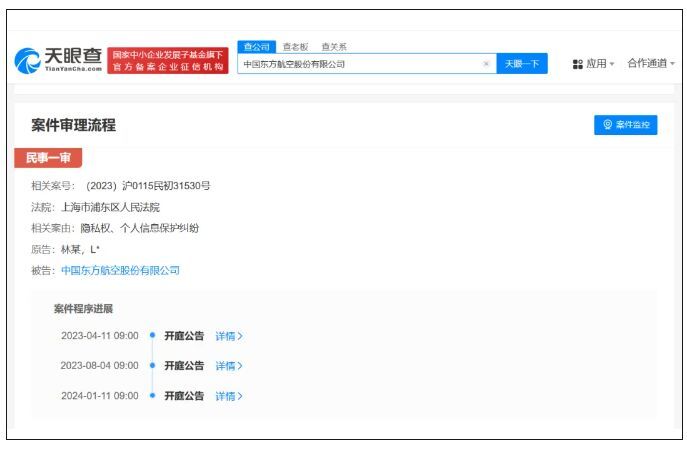
Task: Open 详情 for the 2024-01-11 hearing
Action: (x=229, y=396)
